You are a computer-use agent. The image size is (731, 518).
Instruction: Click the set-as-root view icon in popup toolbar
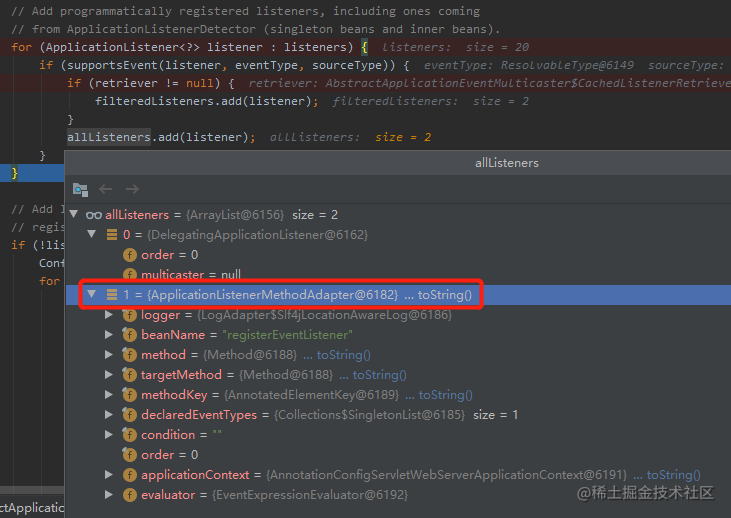(80, 189)
